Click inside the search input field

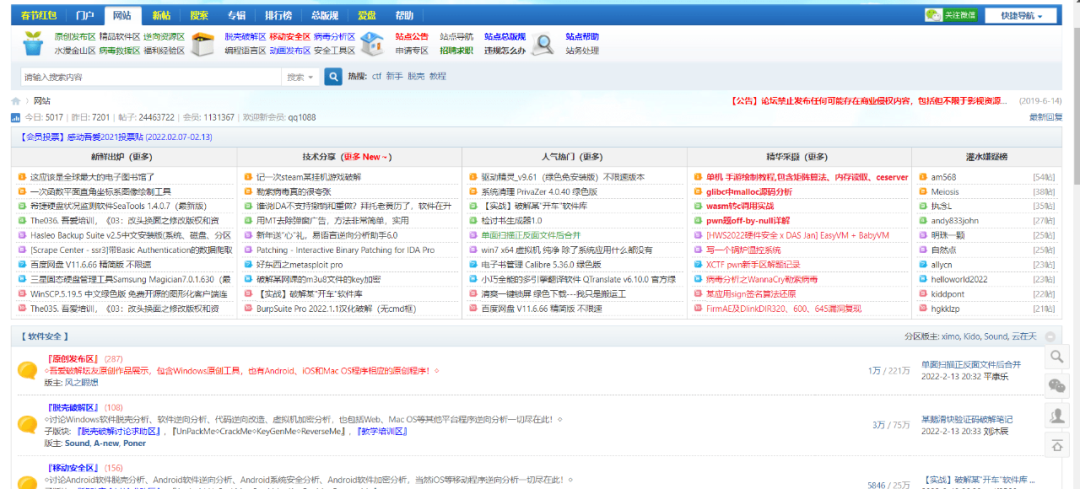pyautogui.click(x=150, y=76)
